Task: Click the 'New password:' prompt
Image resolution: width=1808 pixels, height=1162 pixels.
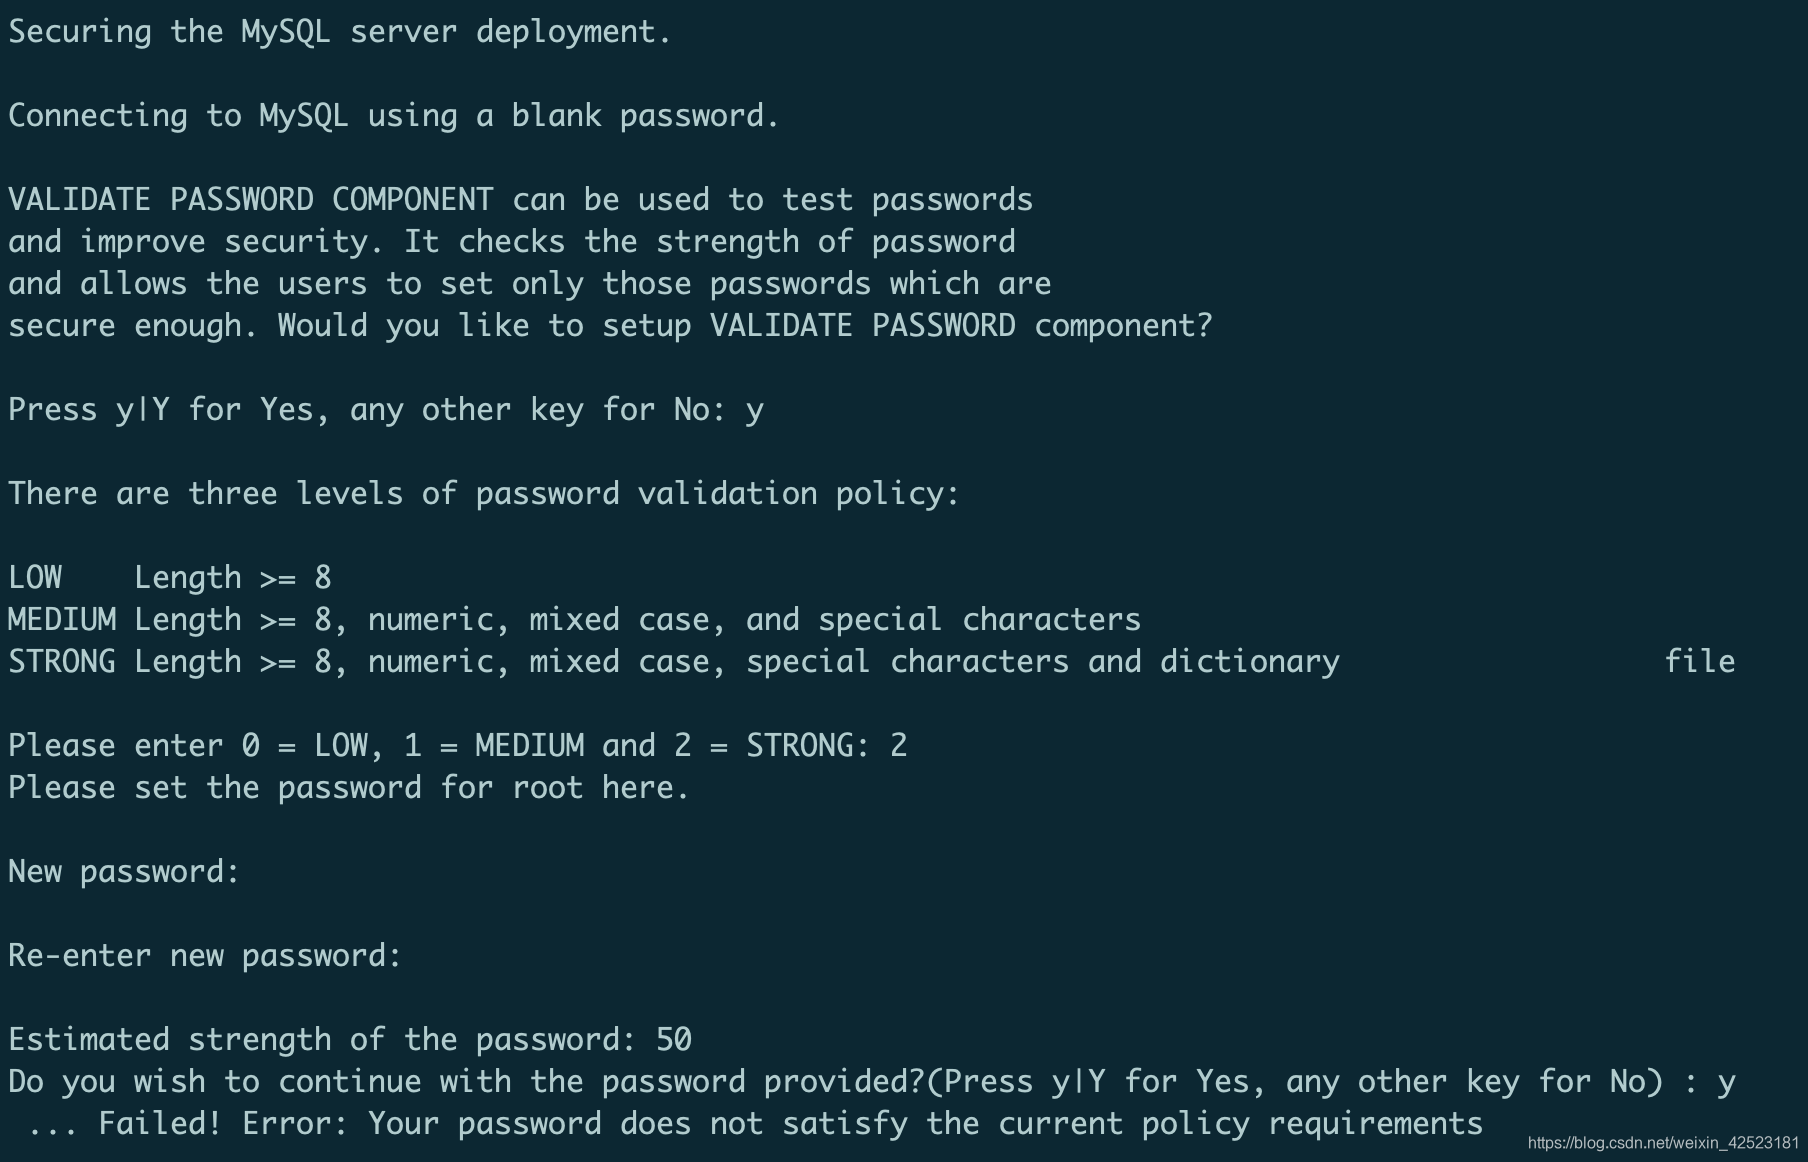Action: pyautogui.click(x=124, y=872)
